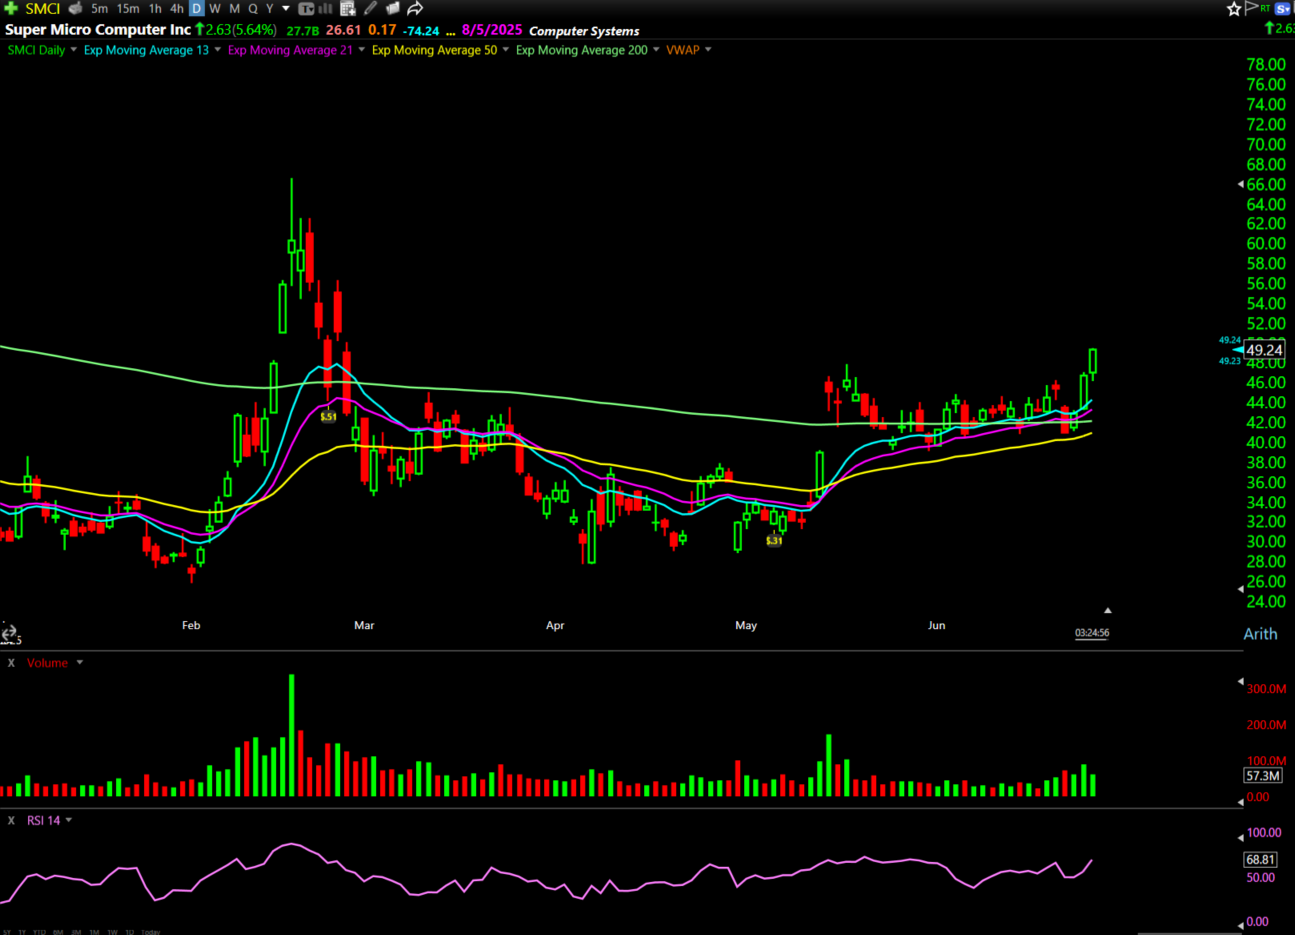
Task: Click the -74.24 value in header
Action: [421, 31]
